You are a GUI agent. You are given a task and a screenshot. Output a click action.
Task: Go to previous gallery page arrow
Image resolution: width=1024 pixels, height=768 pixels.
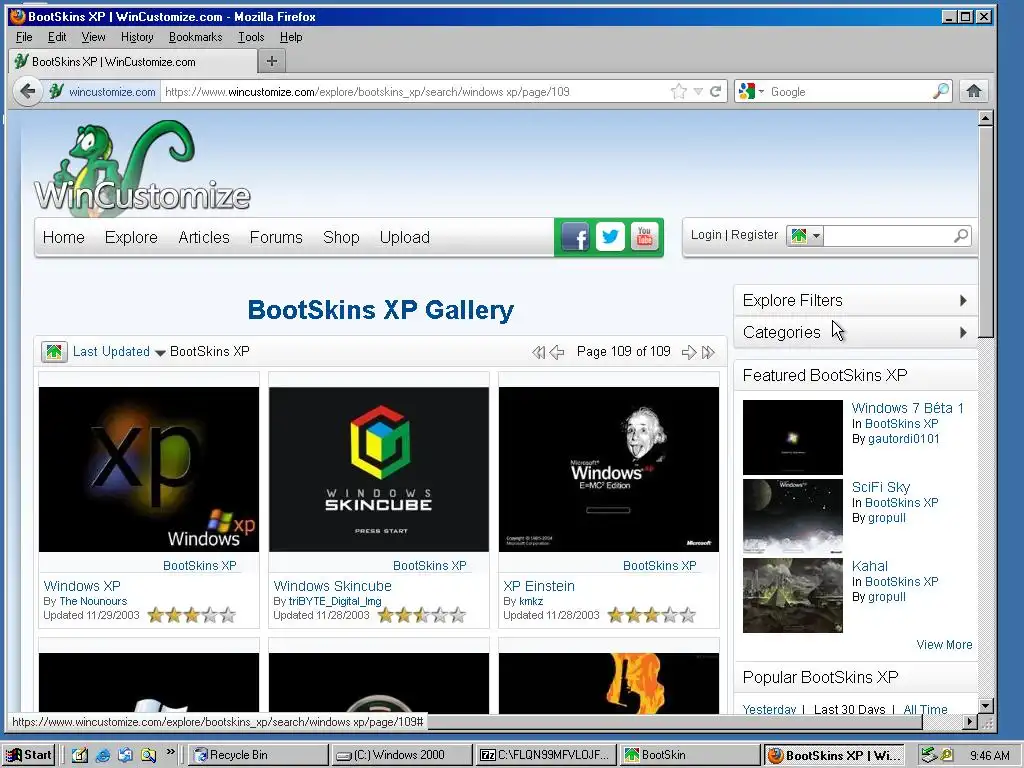(557, 353)
